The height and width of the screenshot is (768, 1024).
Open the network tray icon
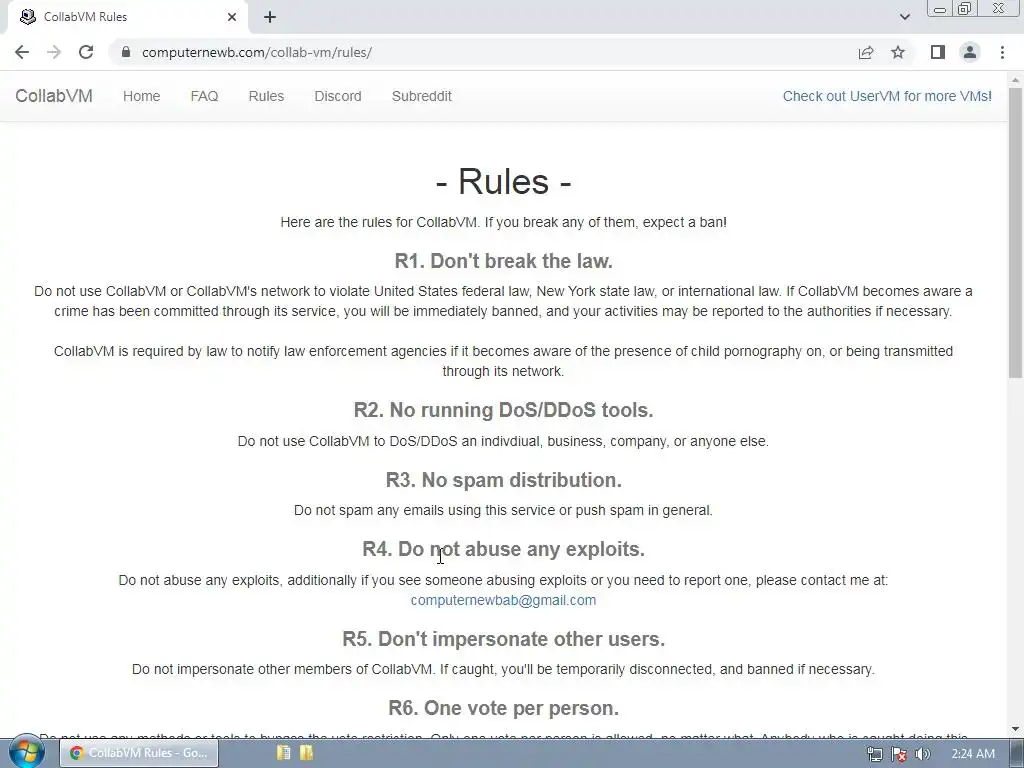(874, 754)
